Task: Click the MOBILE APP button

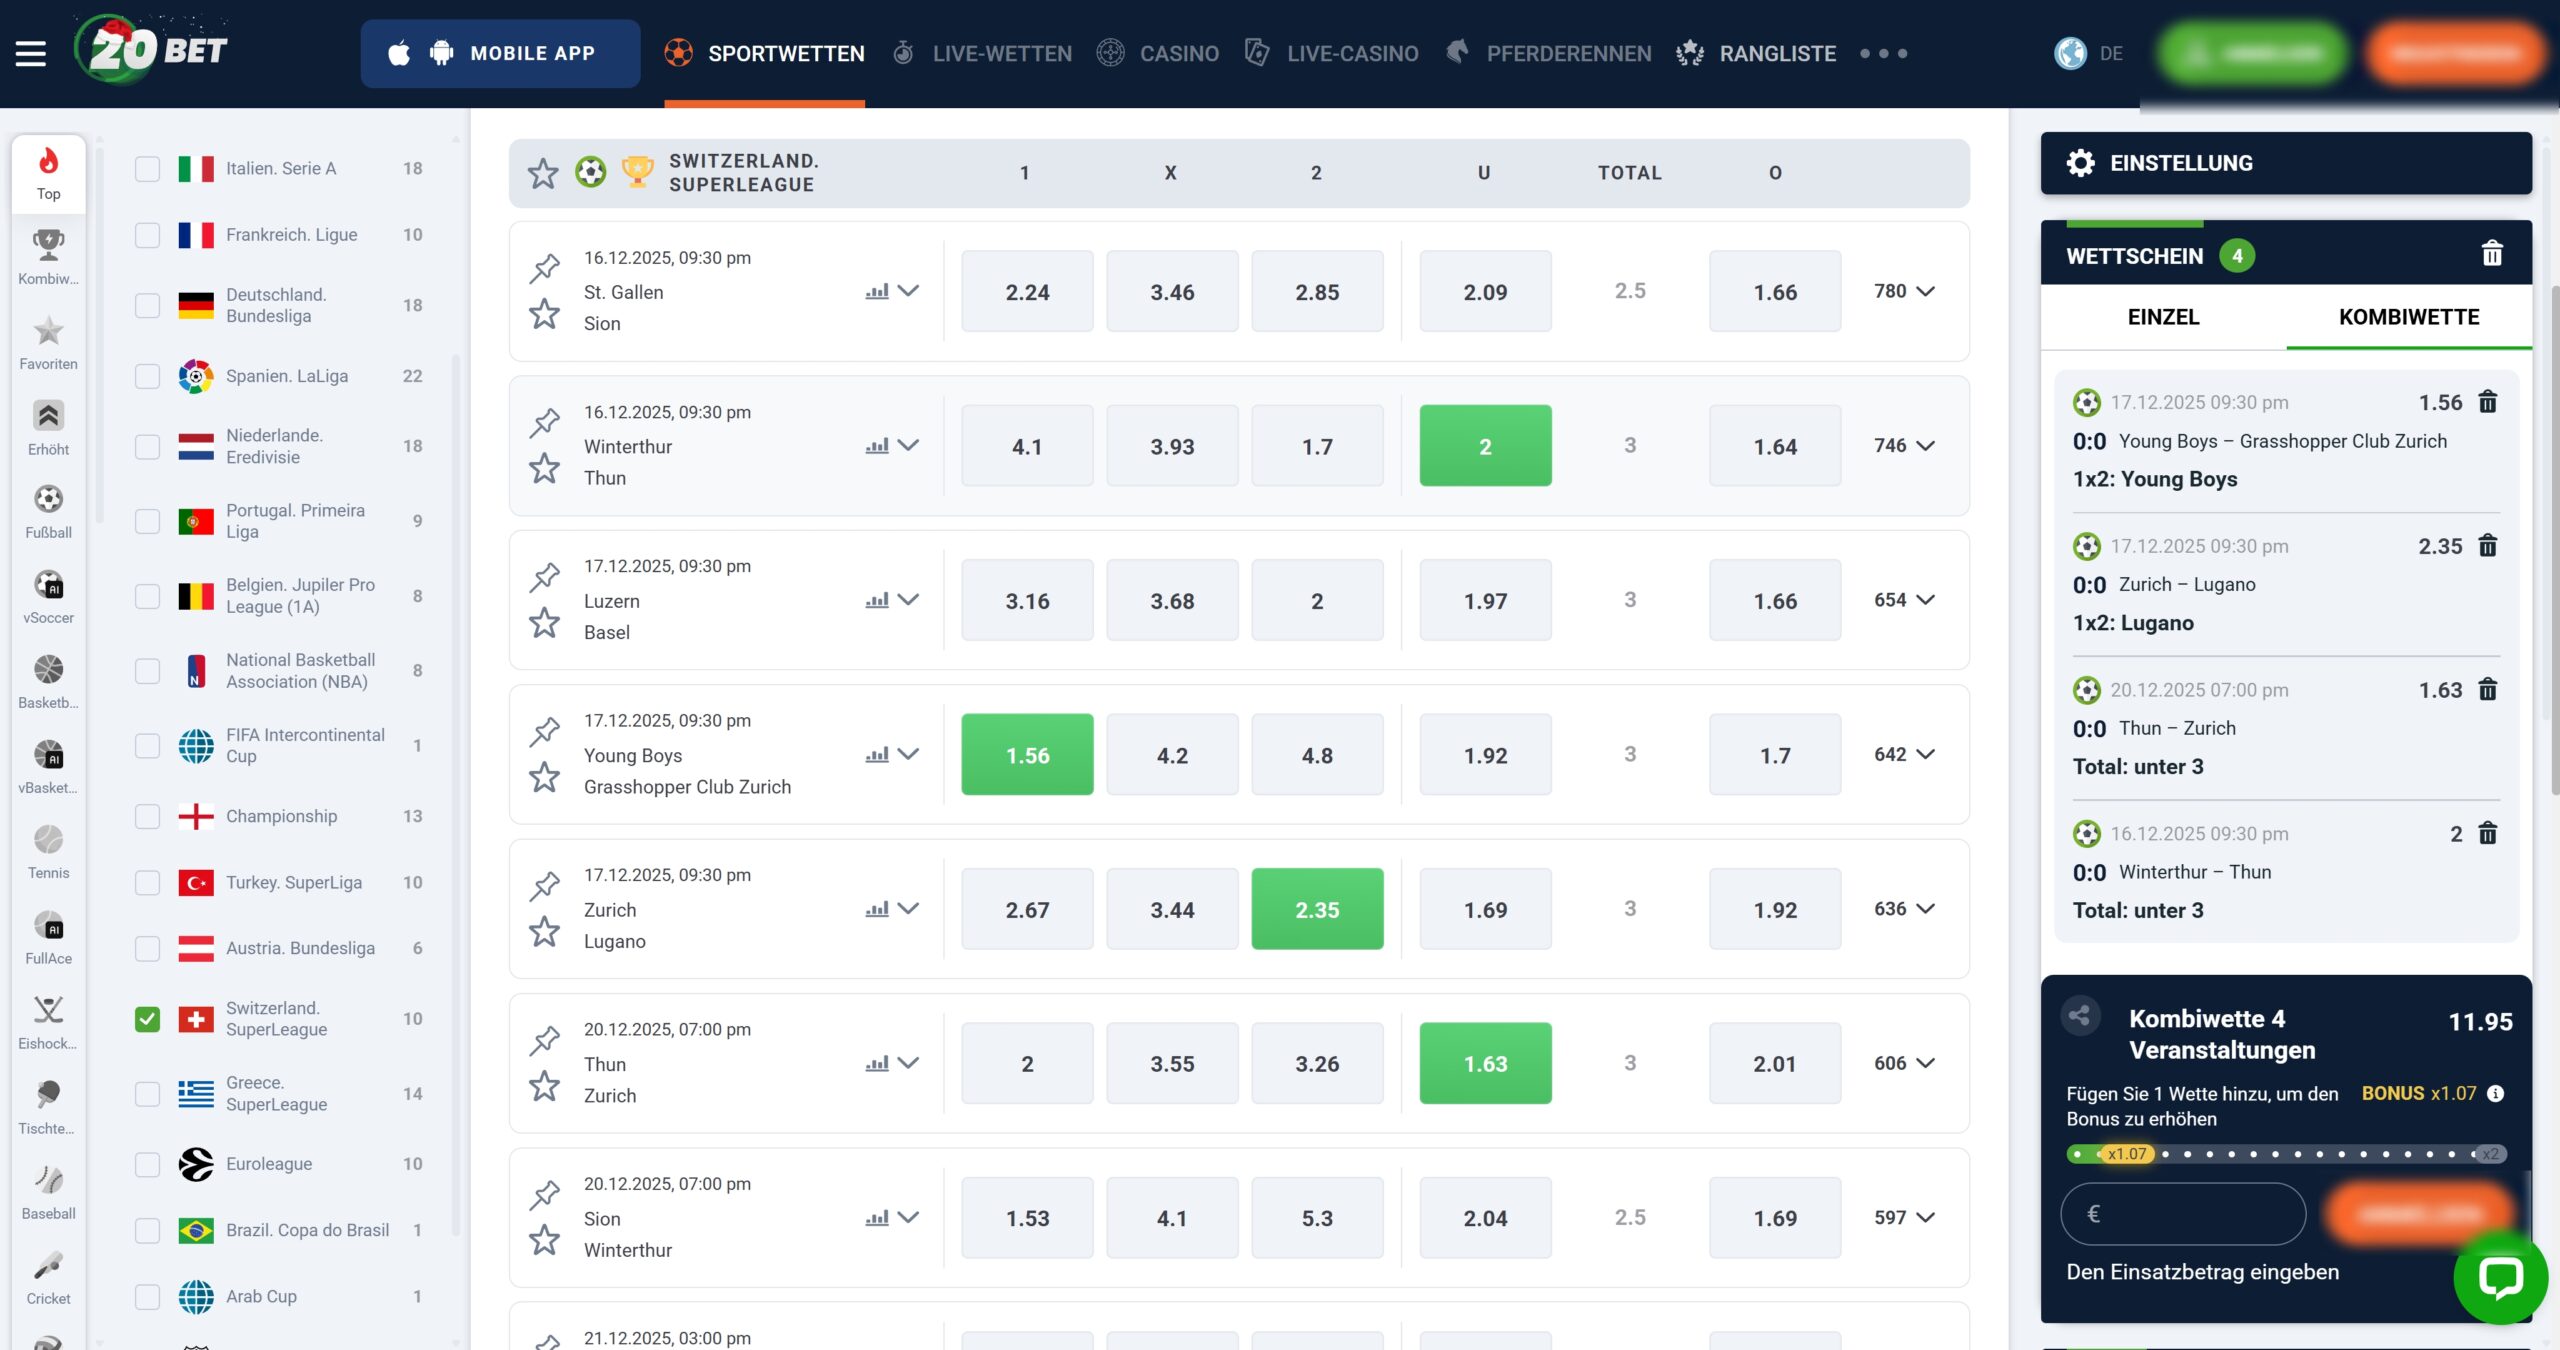Action: point(500,53)
